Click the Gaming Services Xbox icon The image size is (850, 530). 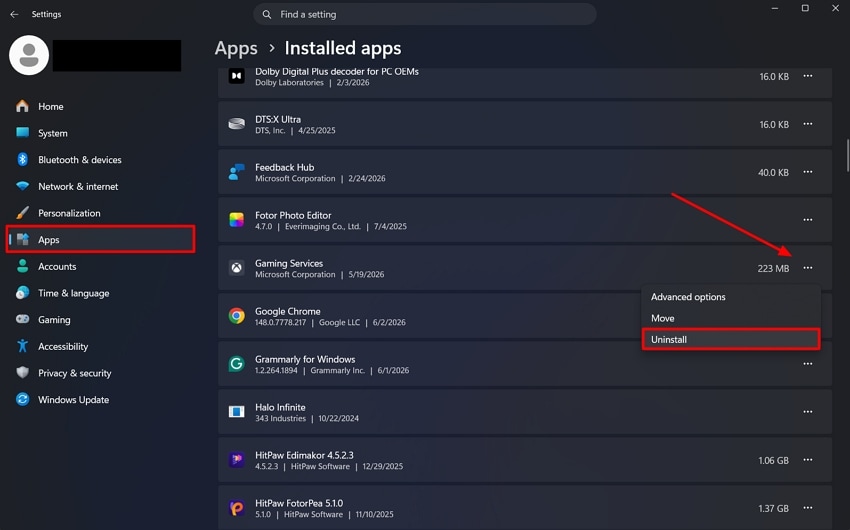(x=236, y=268)
